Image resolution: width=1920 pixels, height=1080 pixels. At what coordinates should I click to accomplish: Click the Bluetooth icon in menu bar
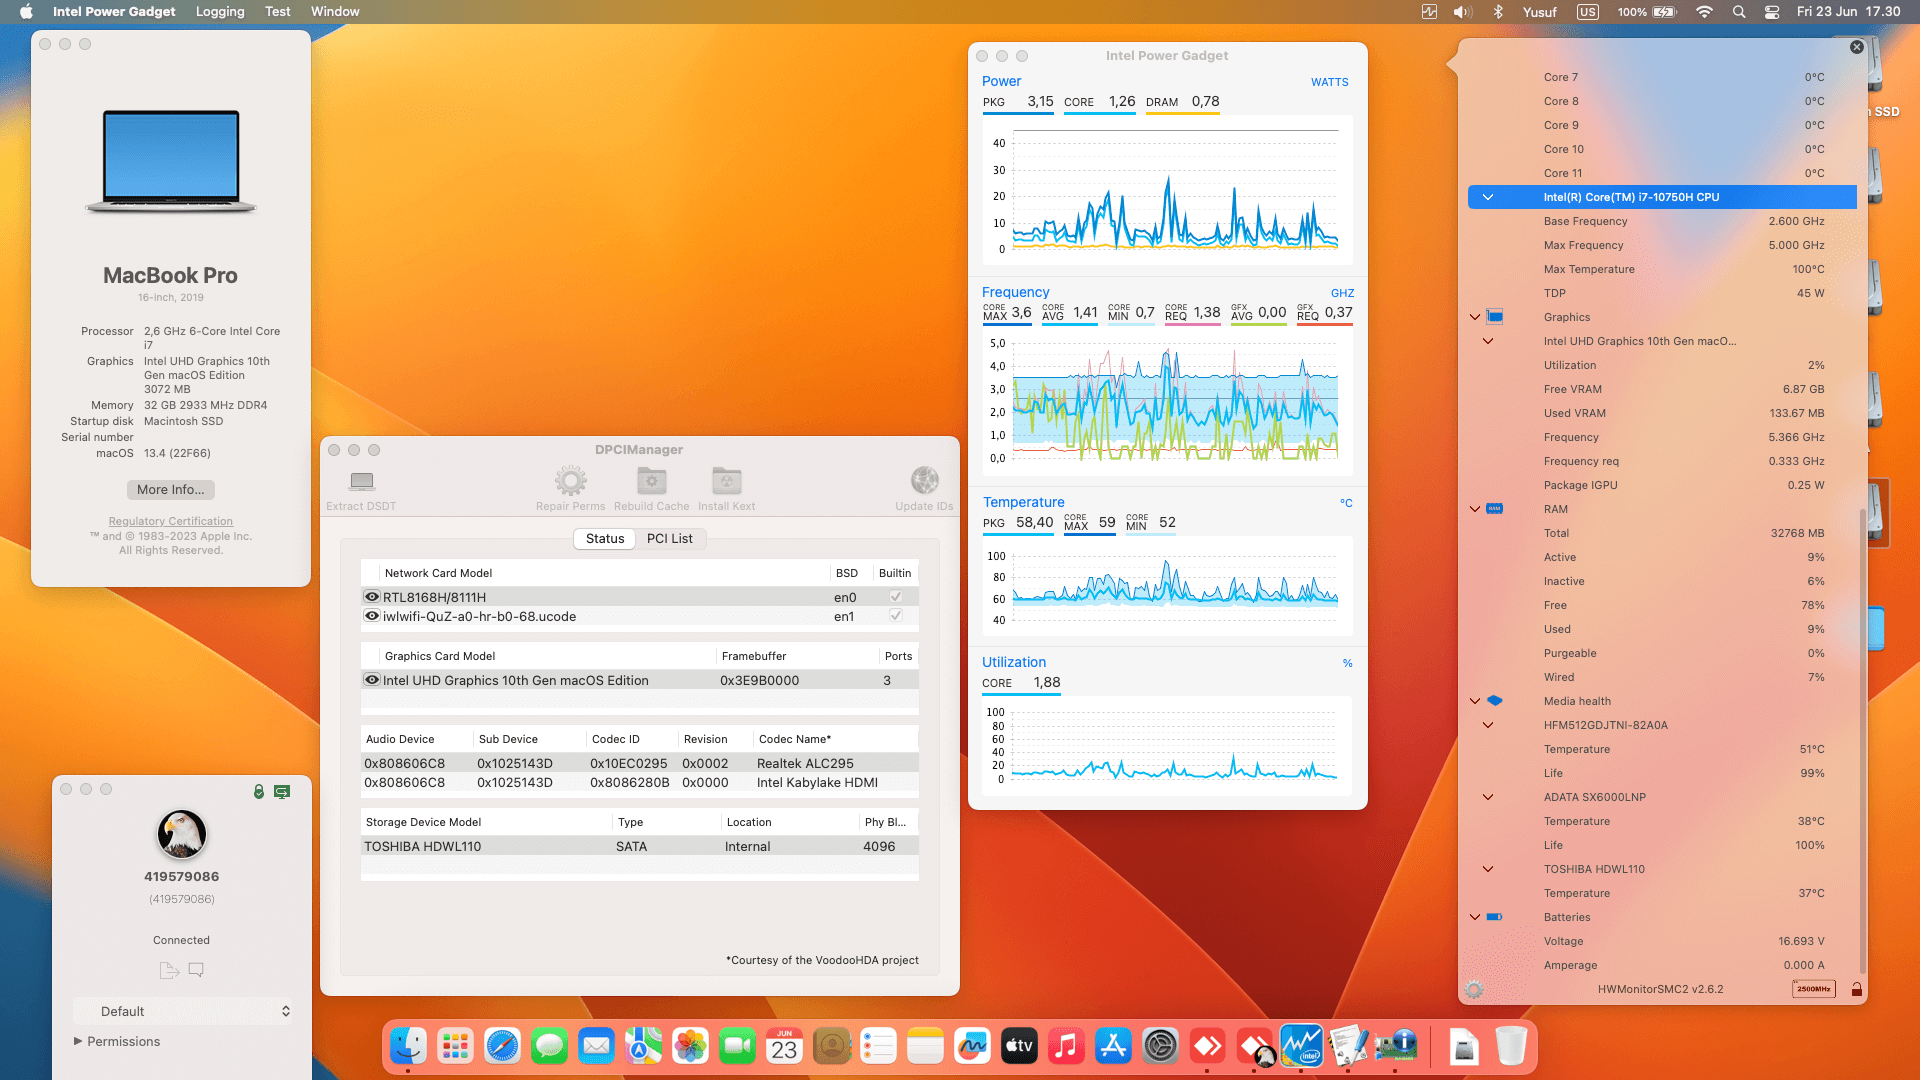(x=1498, y=12)
